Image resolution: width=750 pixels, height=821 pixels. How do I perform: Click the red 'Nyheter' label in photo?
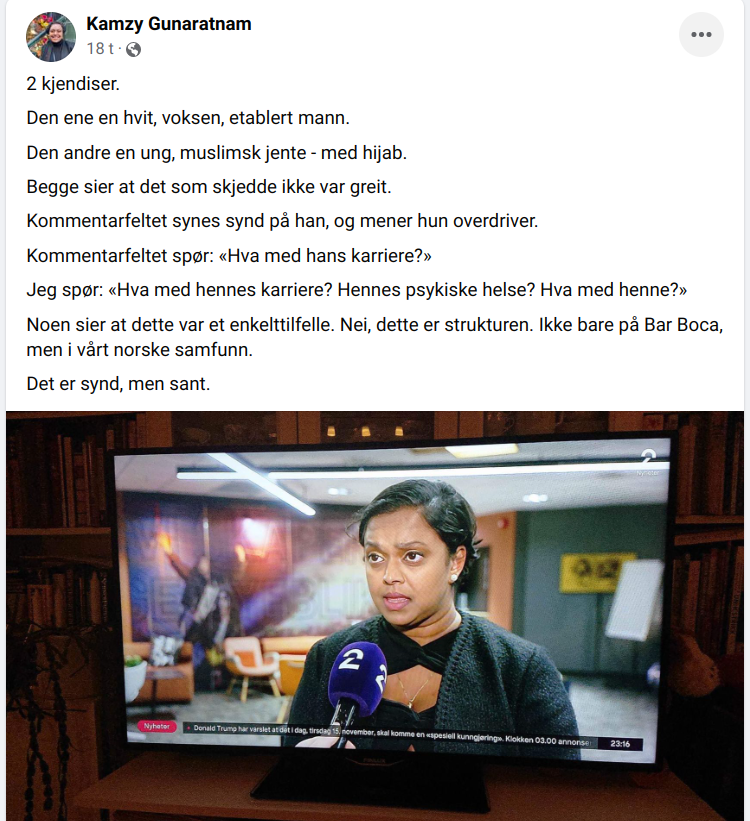(157, 726)
